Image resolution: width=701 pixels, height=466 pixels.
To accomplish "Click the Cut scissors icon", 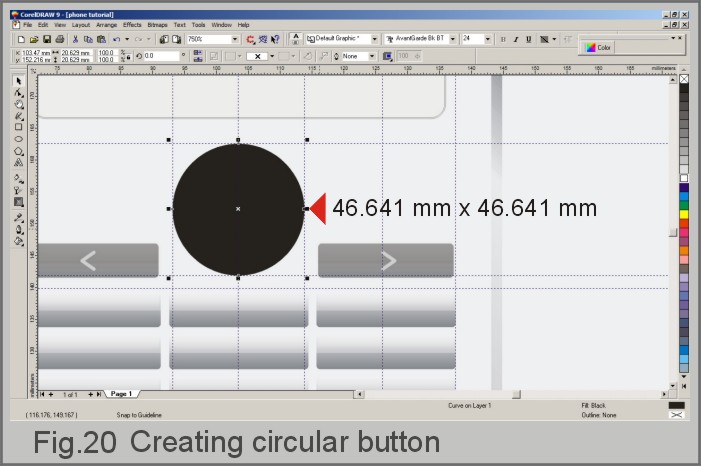I will 75,39.
